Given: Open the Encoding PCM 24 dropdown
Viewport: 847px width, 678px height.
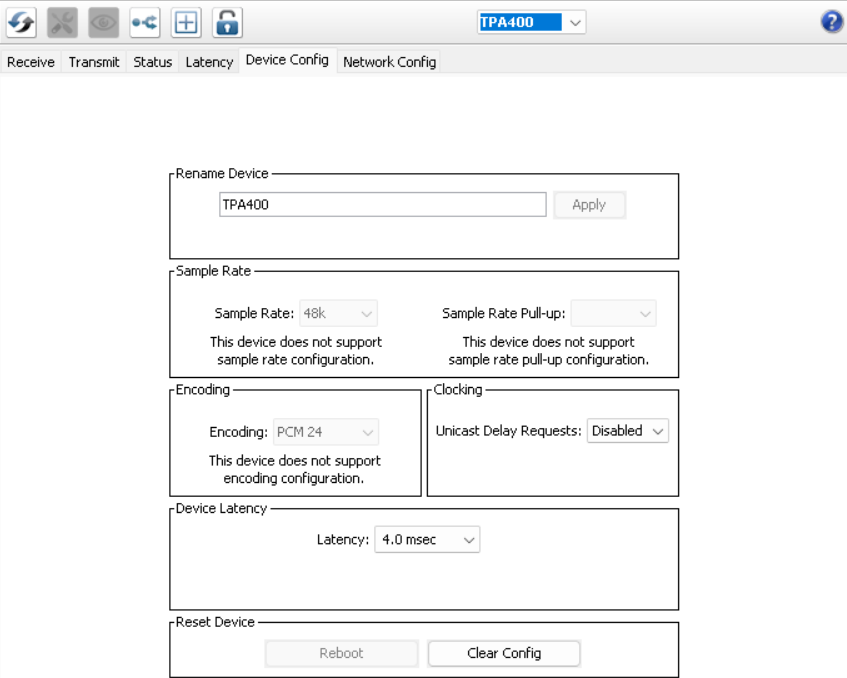Looking at the screenshot, I should (326, 433).
